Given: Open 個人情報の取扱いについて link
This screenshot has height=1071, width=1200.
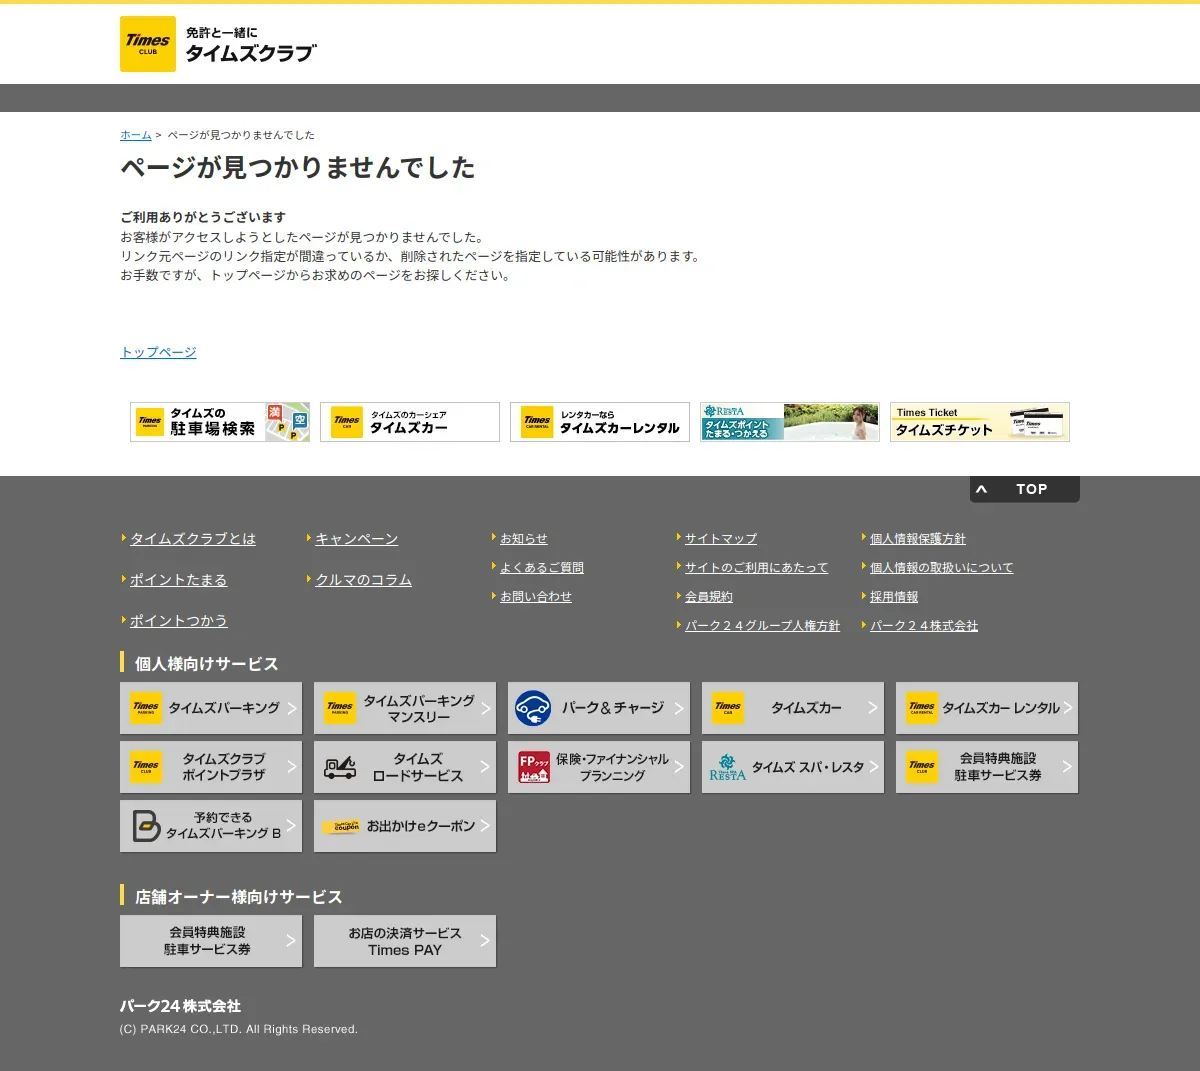Looking at the screenshot, I should (x=942, y=568).
